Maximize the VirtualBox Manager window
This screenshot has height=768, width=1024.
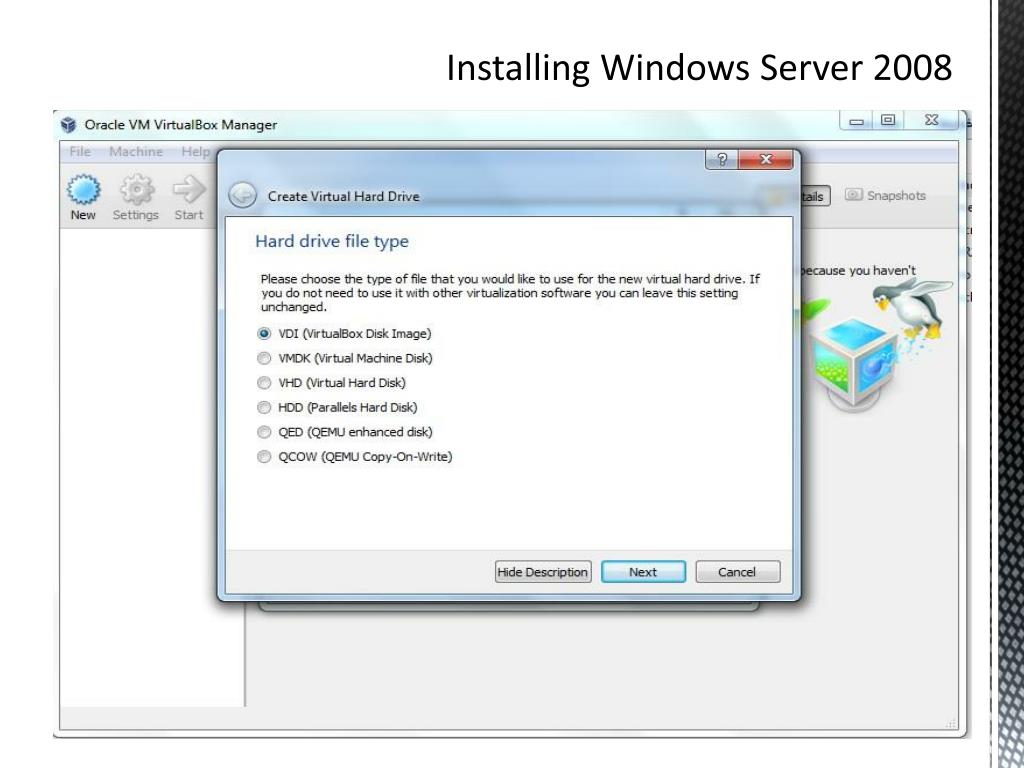(888, 120)
